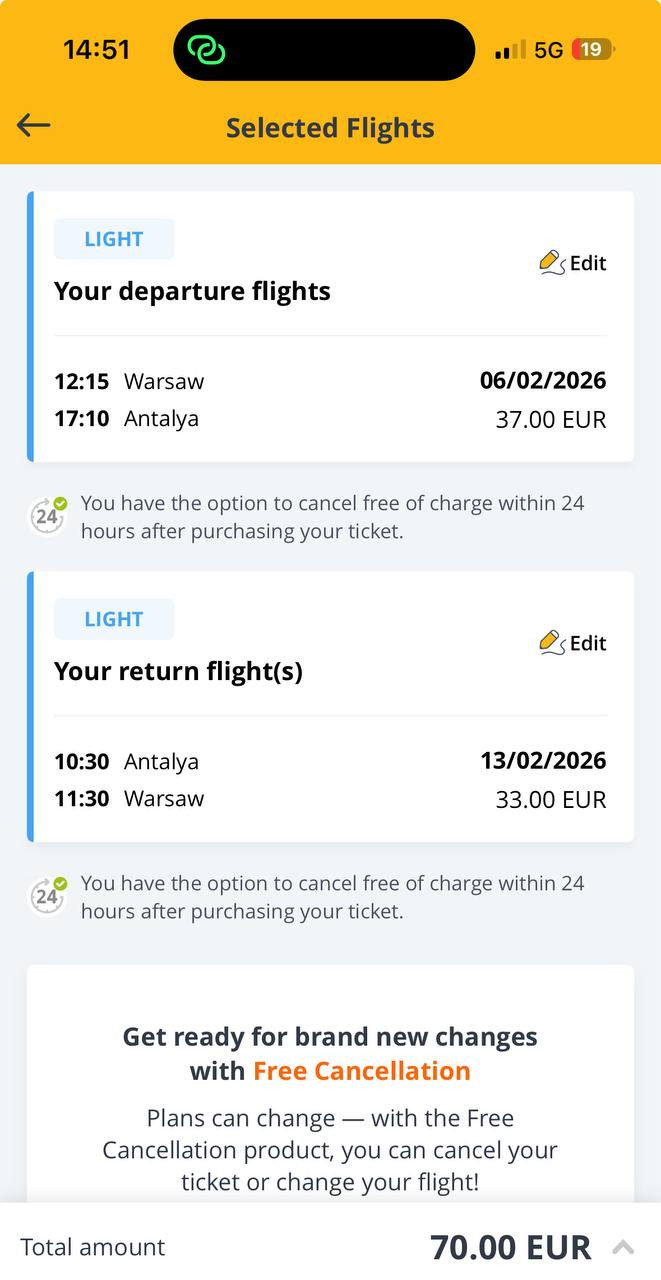This screenshot has width=661, height=1280.
Task: Tap the 'Selected Flights' page title
Action: (330, 128)
